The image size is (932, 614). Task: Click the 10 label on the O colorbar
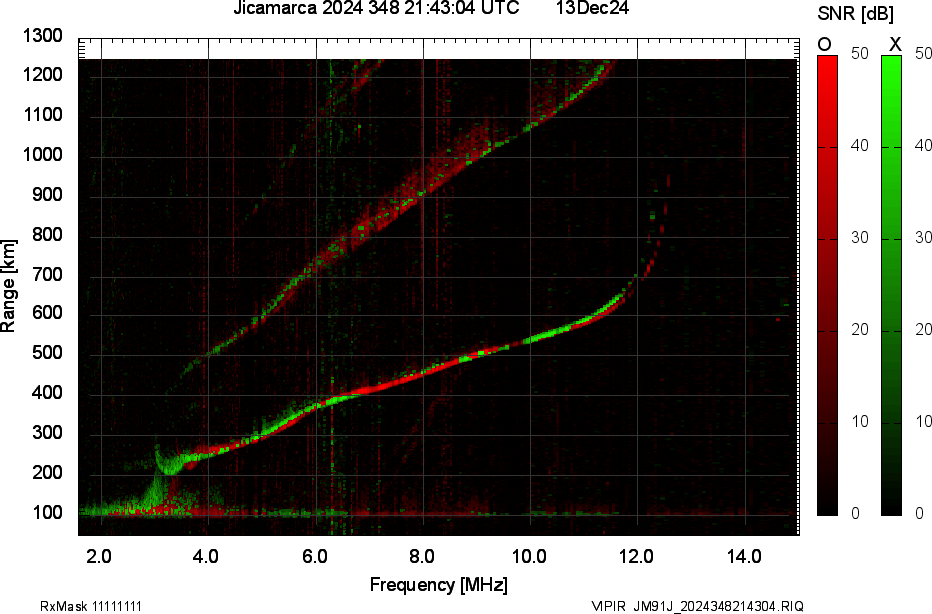click(859, 421)
